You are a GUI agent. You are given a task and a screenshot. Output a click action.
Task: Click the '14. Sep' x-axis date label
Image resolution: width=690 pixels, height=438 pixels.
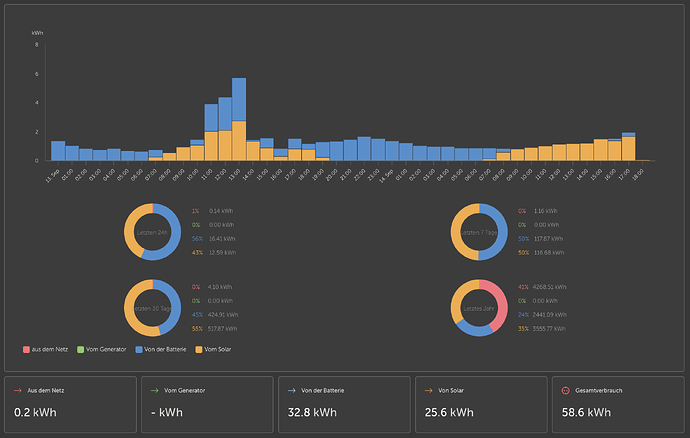[x=387, y=176]
